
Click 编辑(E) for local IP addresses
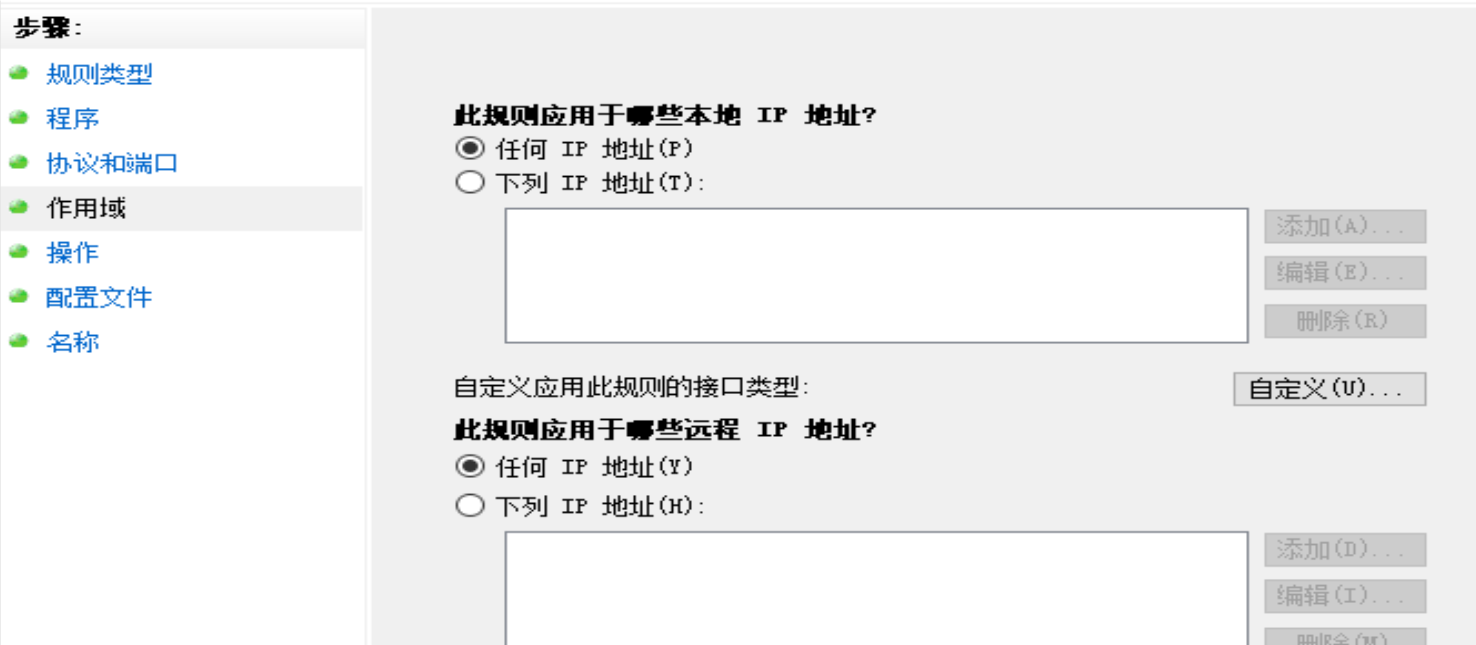(1344, 274)
